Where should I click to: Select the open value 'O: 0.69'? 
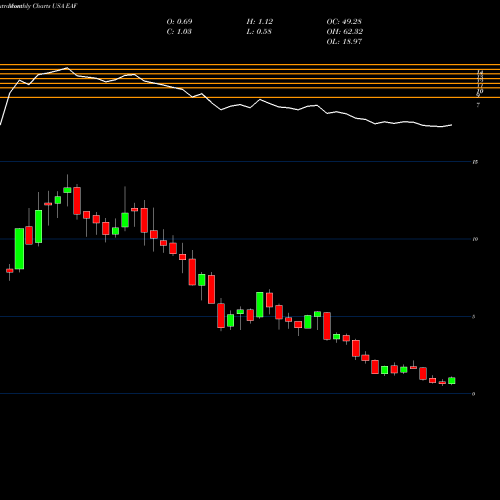[179, 21]
